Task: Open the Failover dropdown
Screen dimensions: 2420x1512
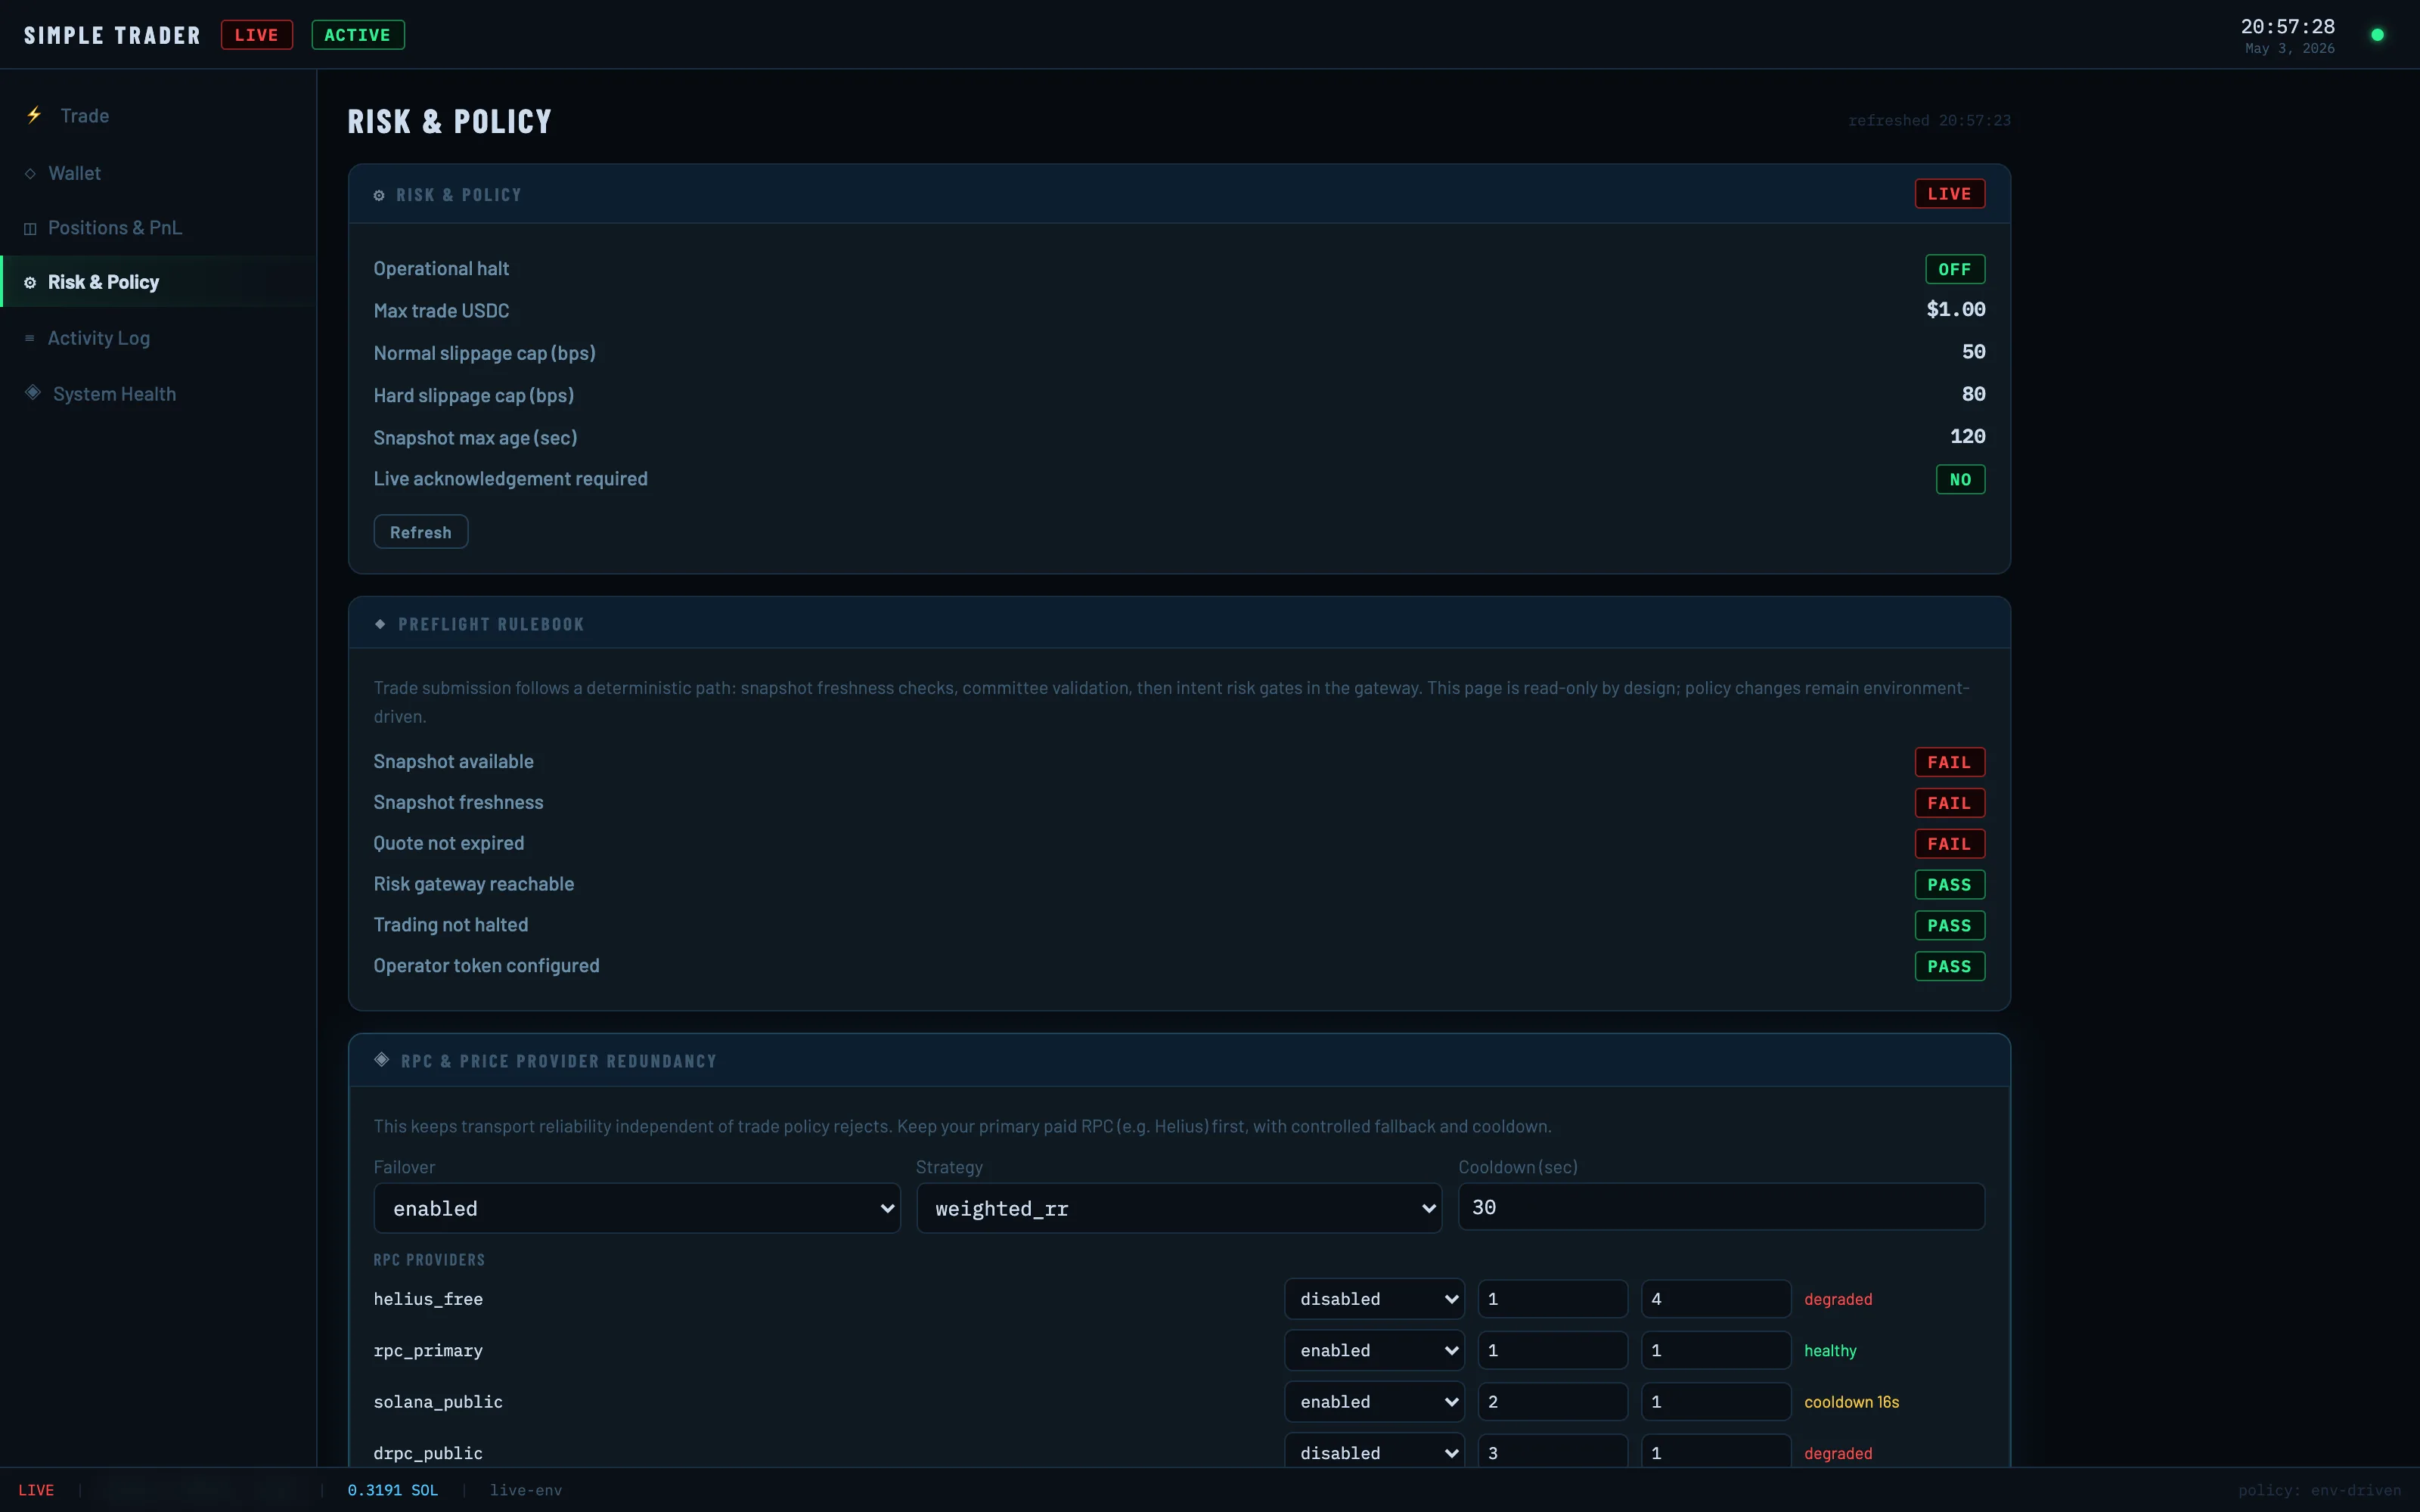Action: point(637,1208)
